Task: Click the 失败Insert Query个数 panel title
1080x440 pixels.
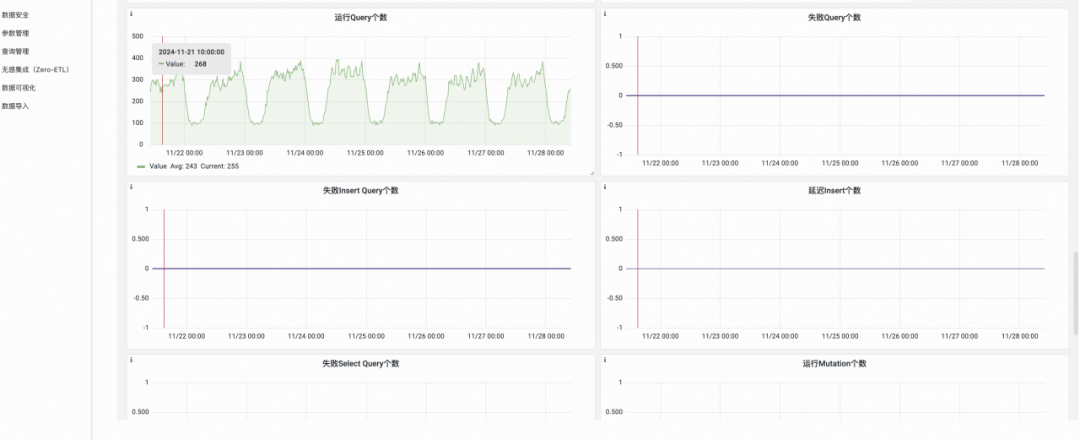Action: 360,190
